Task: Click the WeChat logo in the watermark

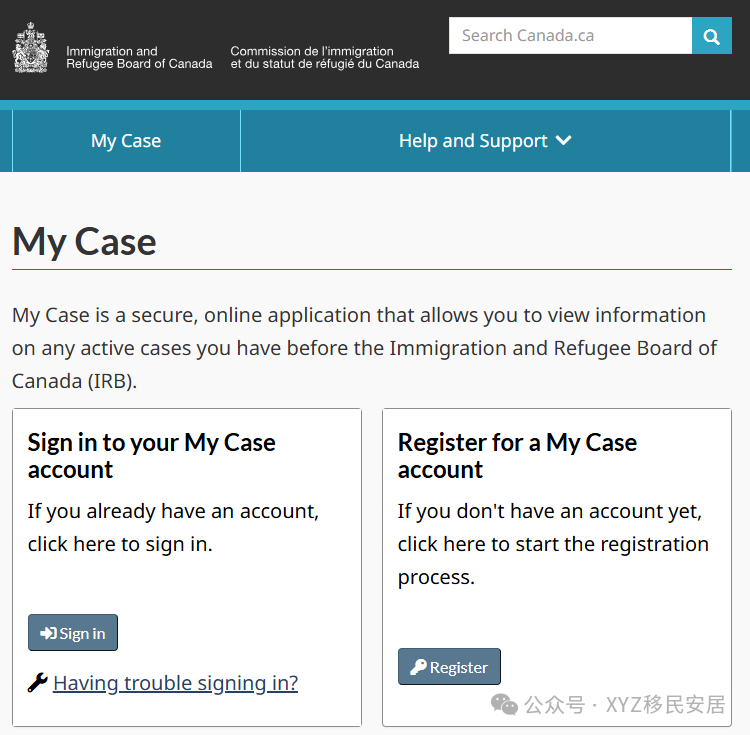Action: pyautogui.click(x=504, y=704)
